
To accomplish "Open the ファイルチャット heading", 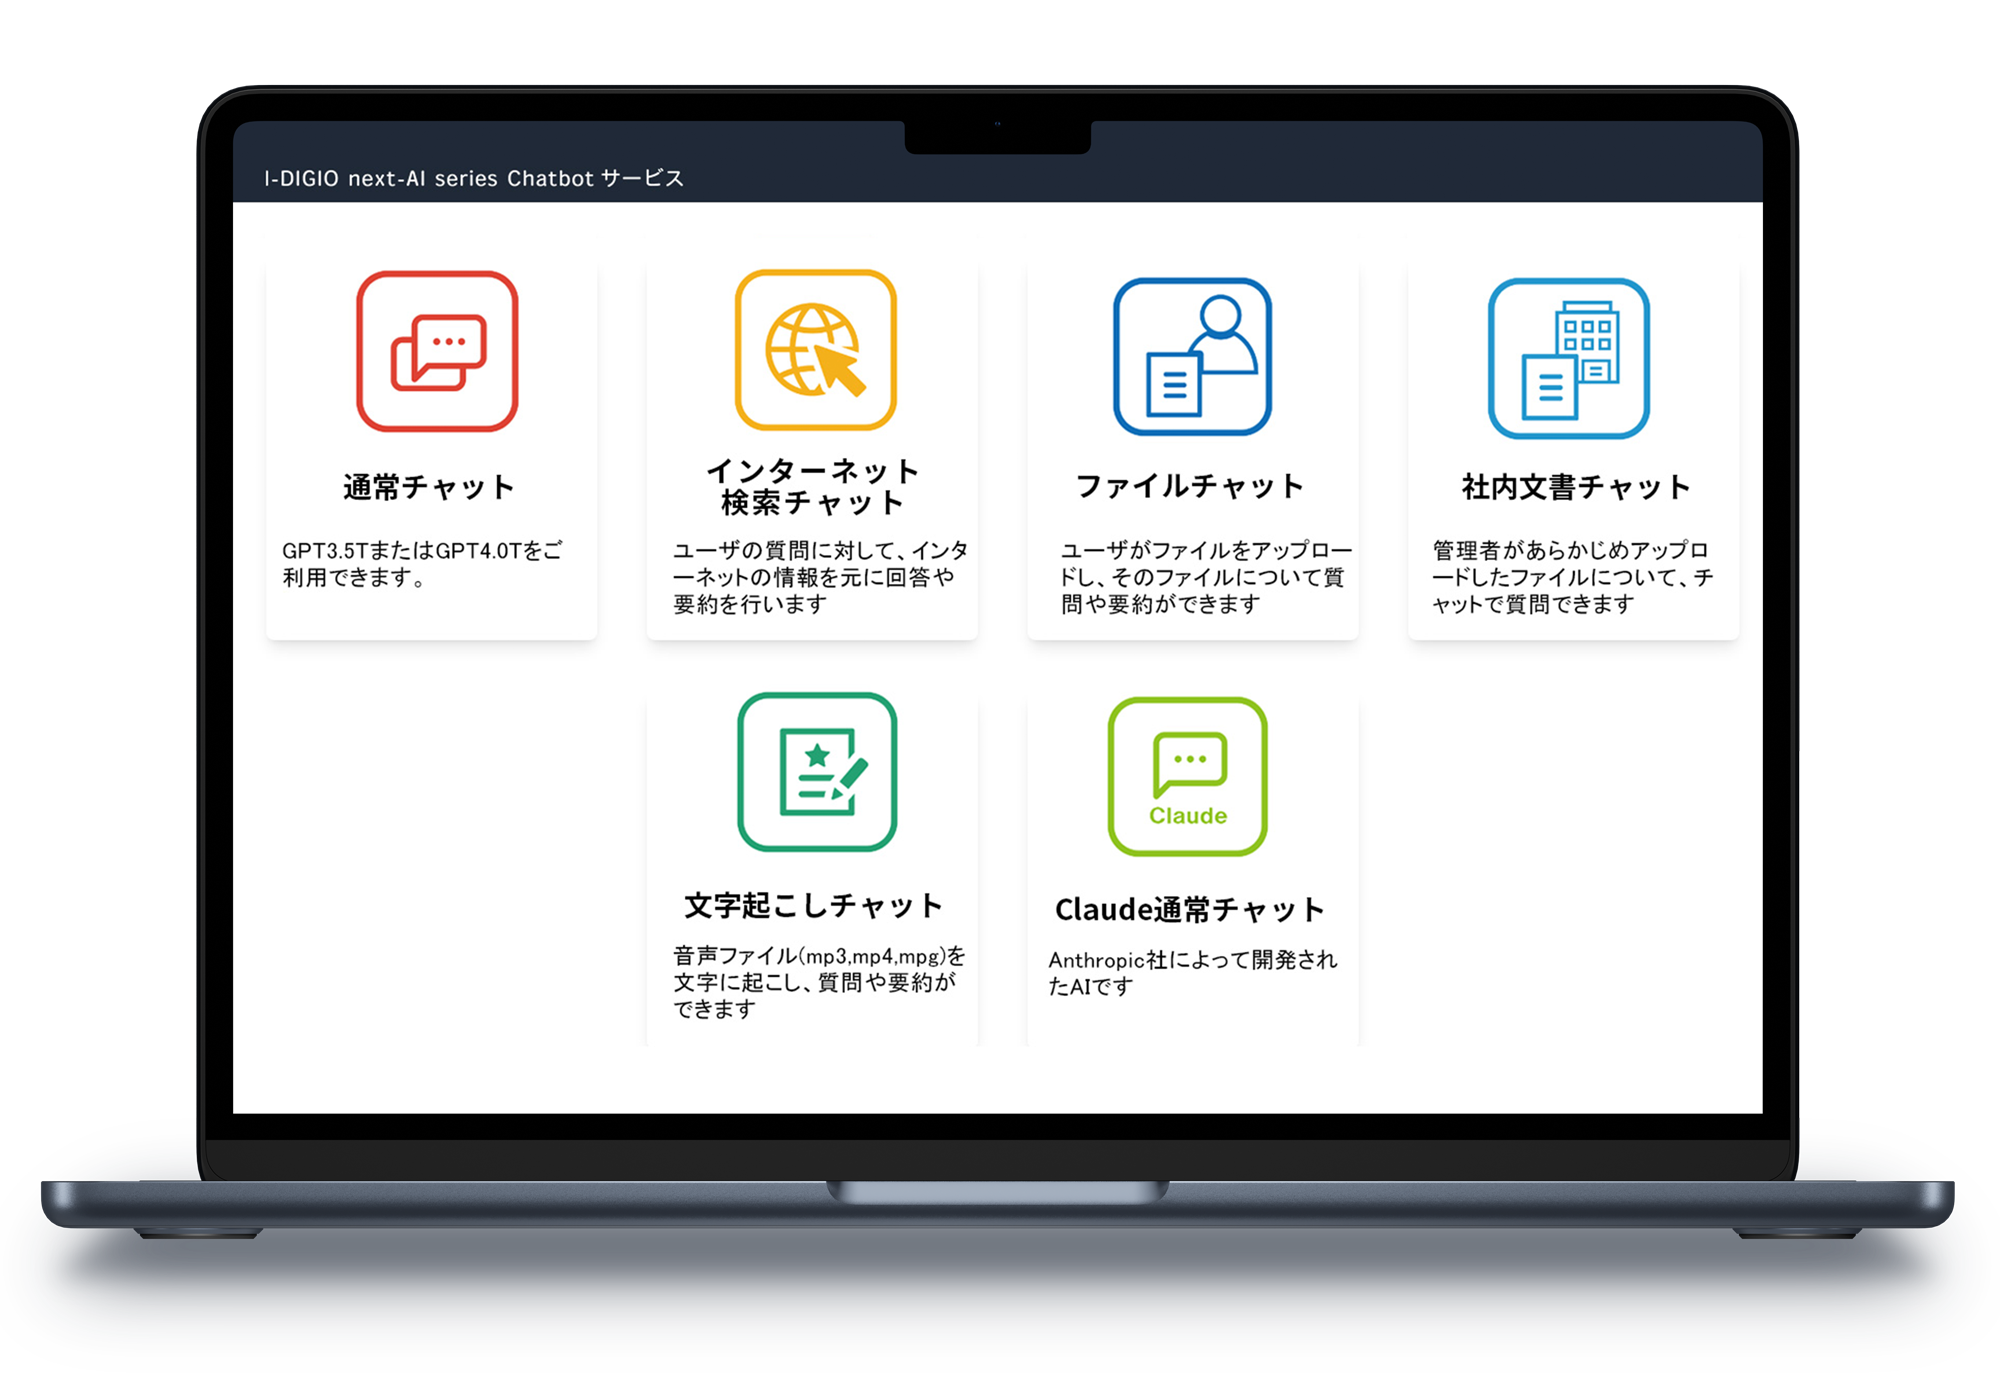I will coord(1190,486).
